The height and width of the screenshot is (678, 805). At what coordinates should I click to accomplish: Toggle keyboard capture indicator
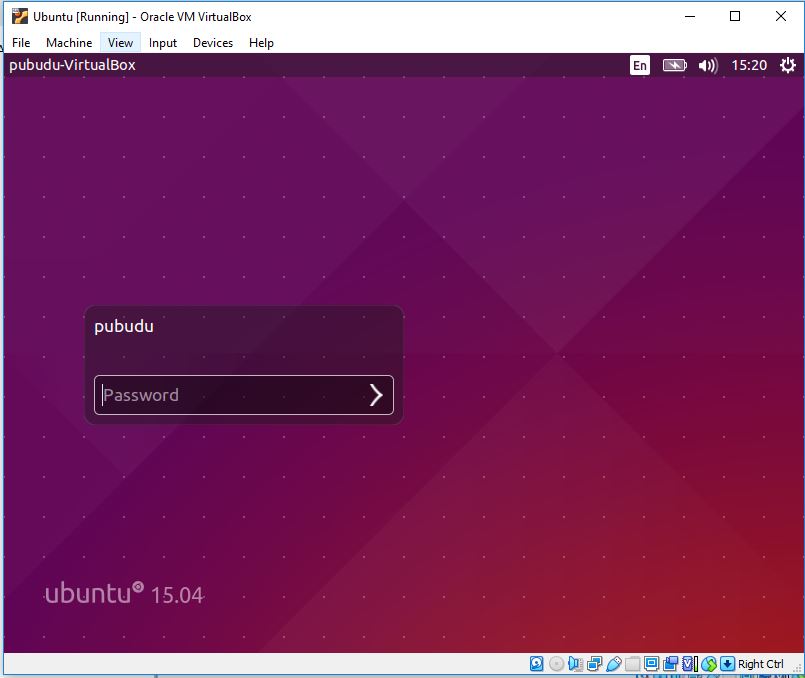click(727, 663)
